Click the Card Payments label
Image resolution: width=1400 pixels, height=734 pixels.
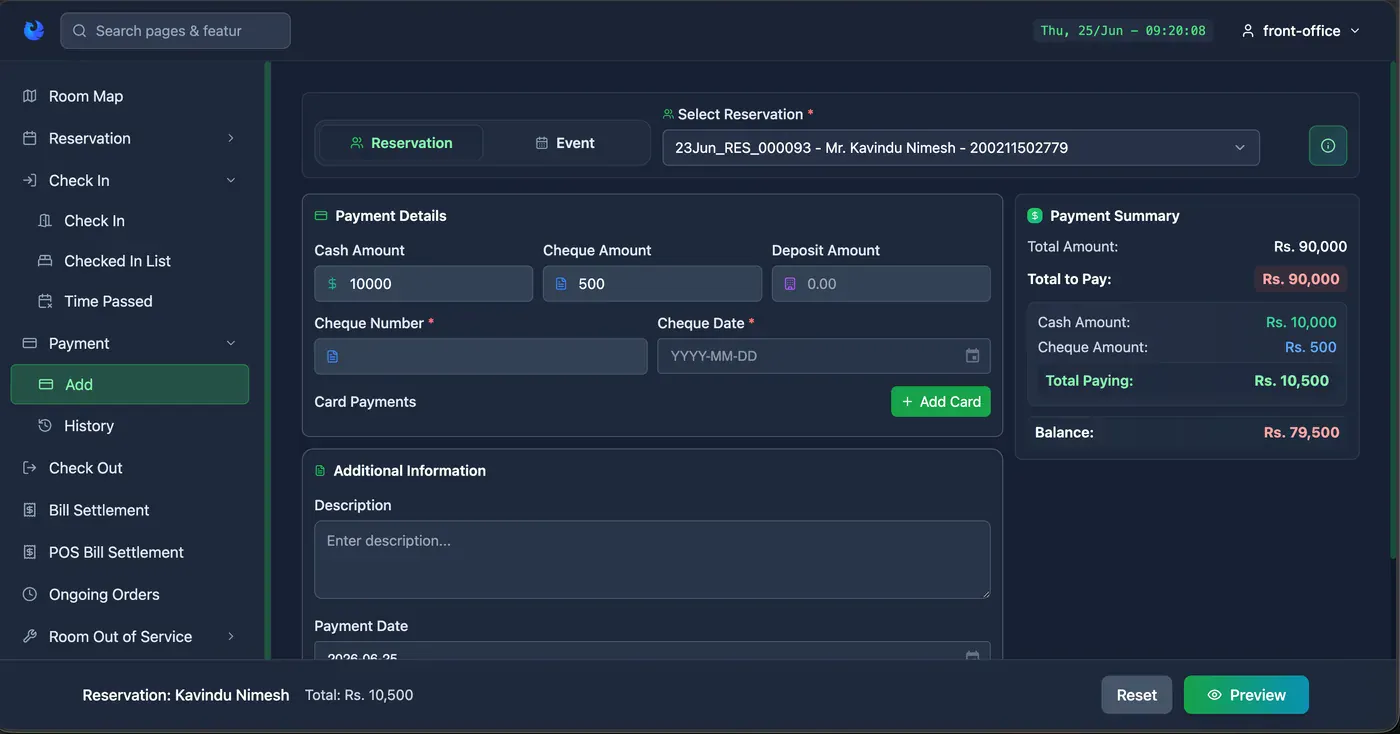point(365,402)
